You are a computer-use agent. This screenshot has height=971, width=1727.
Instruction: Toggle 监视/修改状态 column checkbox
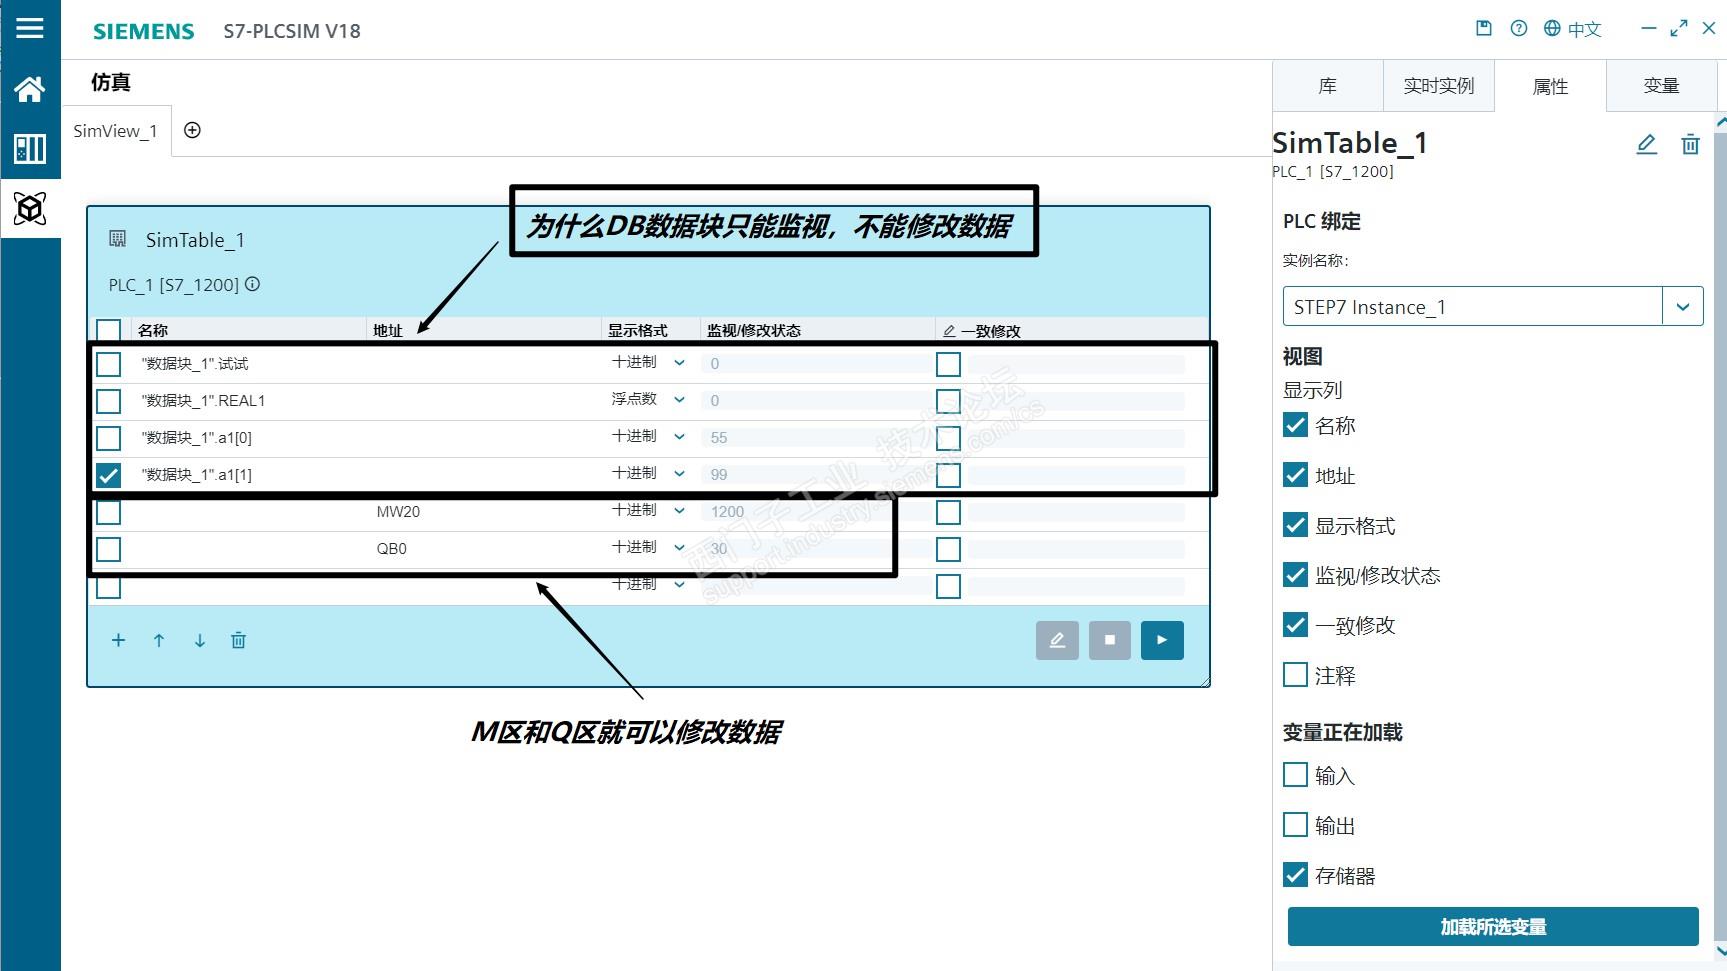pyautogui.click(x=1295, y=575)
